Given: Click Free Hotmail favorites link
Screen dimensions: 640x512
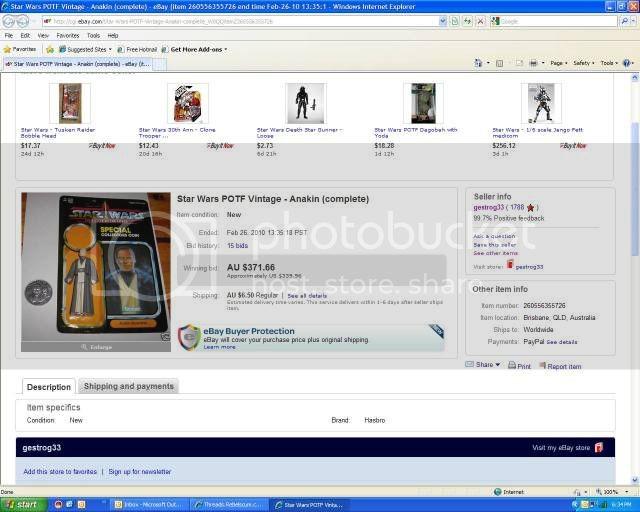Looking at the screenshot, I should tap(137, 49).
